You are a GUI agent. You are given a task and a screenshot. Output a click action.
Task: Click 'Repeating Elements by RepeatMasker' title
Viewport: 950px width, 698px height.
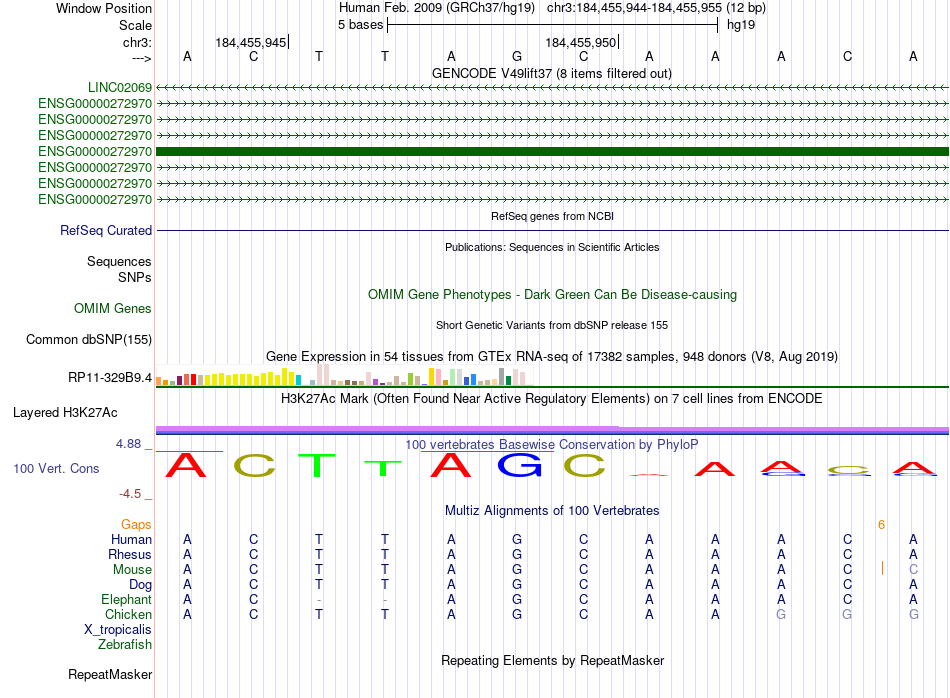(x=552, y=660)
